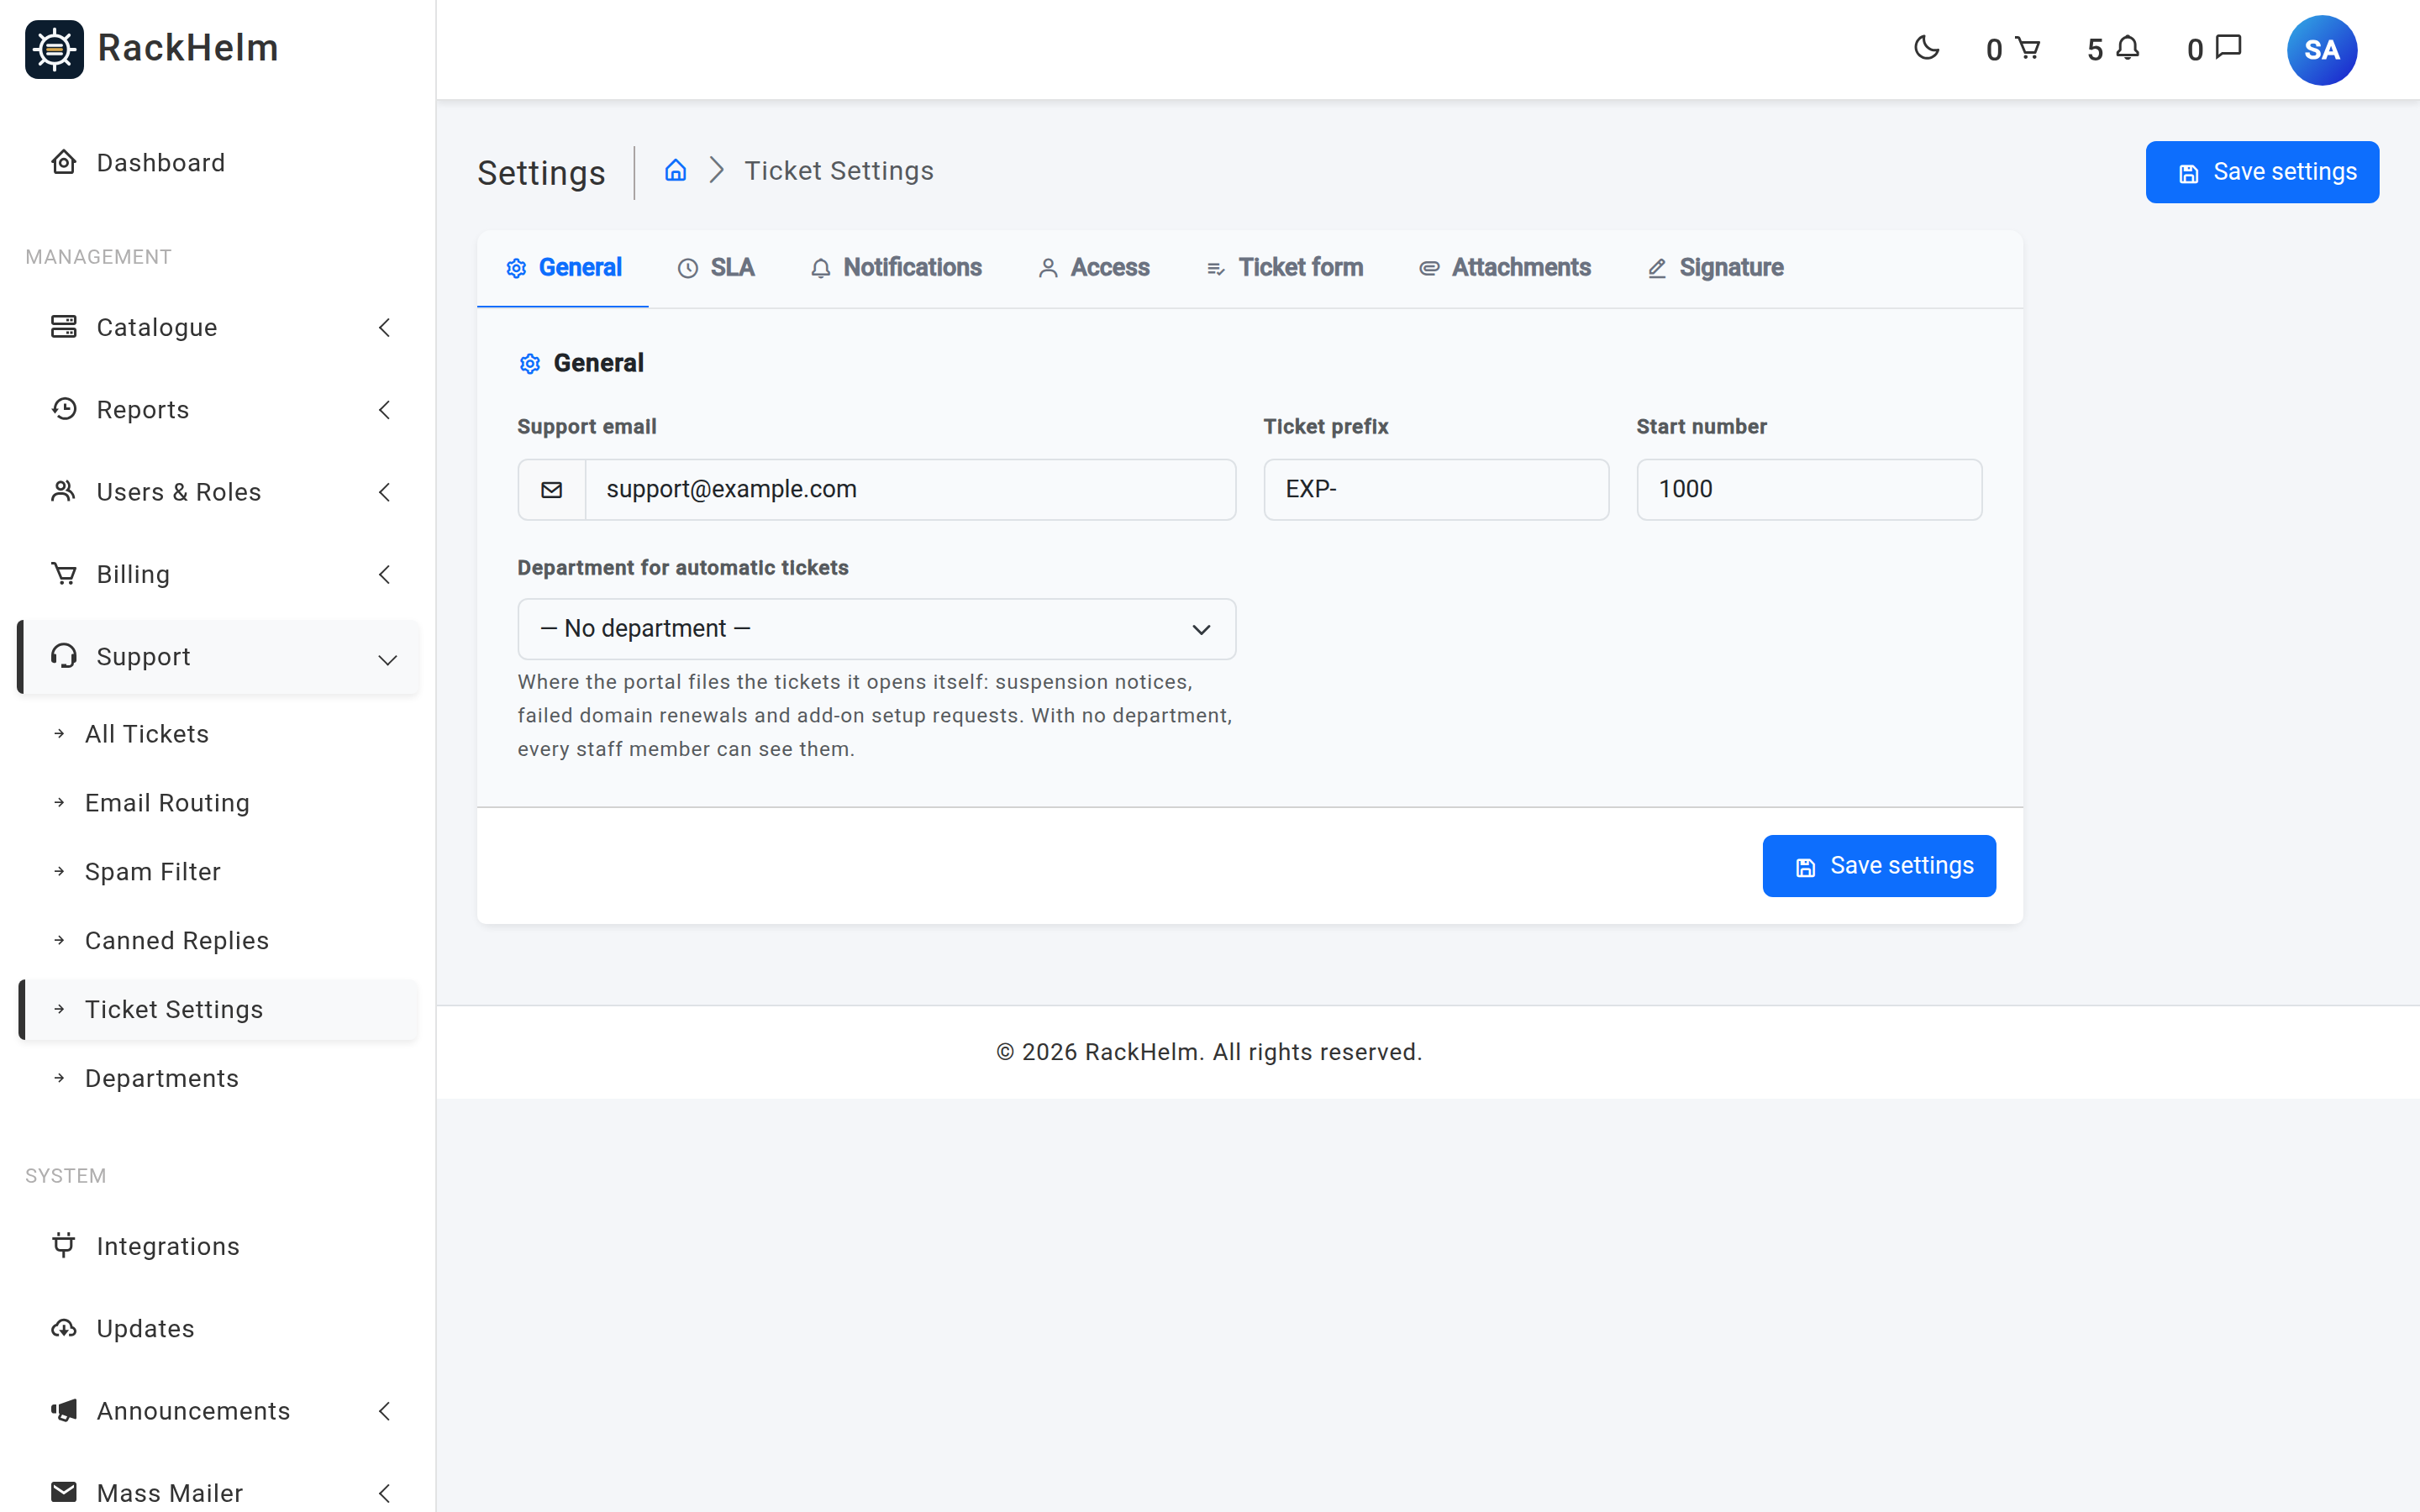Click the Updates cloud download icon
Screen dimensions: 2420x1512
(x=64, y=1328)
